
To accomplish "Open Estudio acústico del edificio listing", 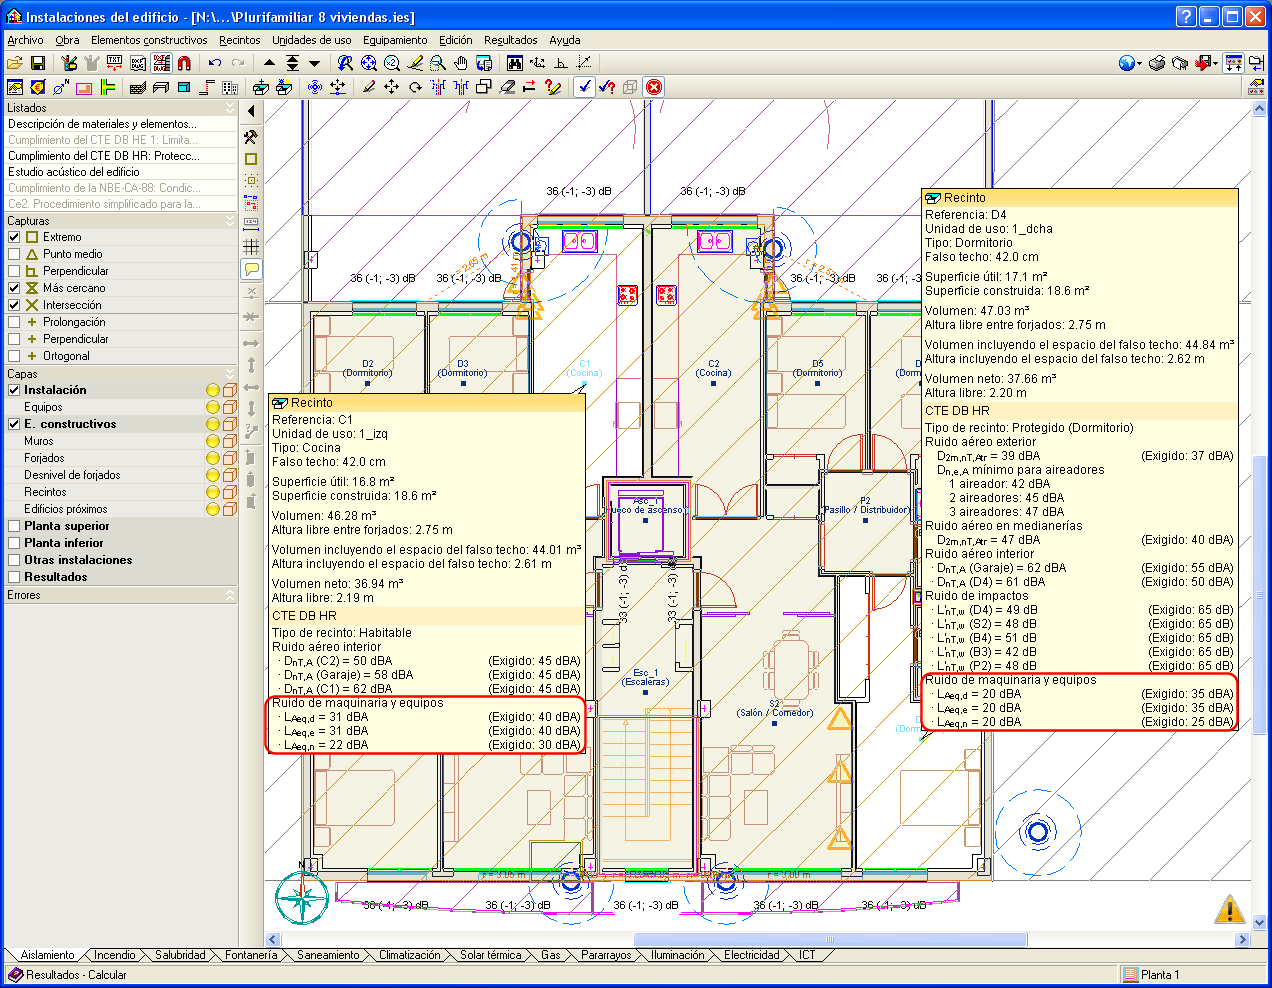I will (x=74, y=172).
